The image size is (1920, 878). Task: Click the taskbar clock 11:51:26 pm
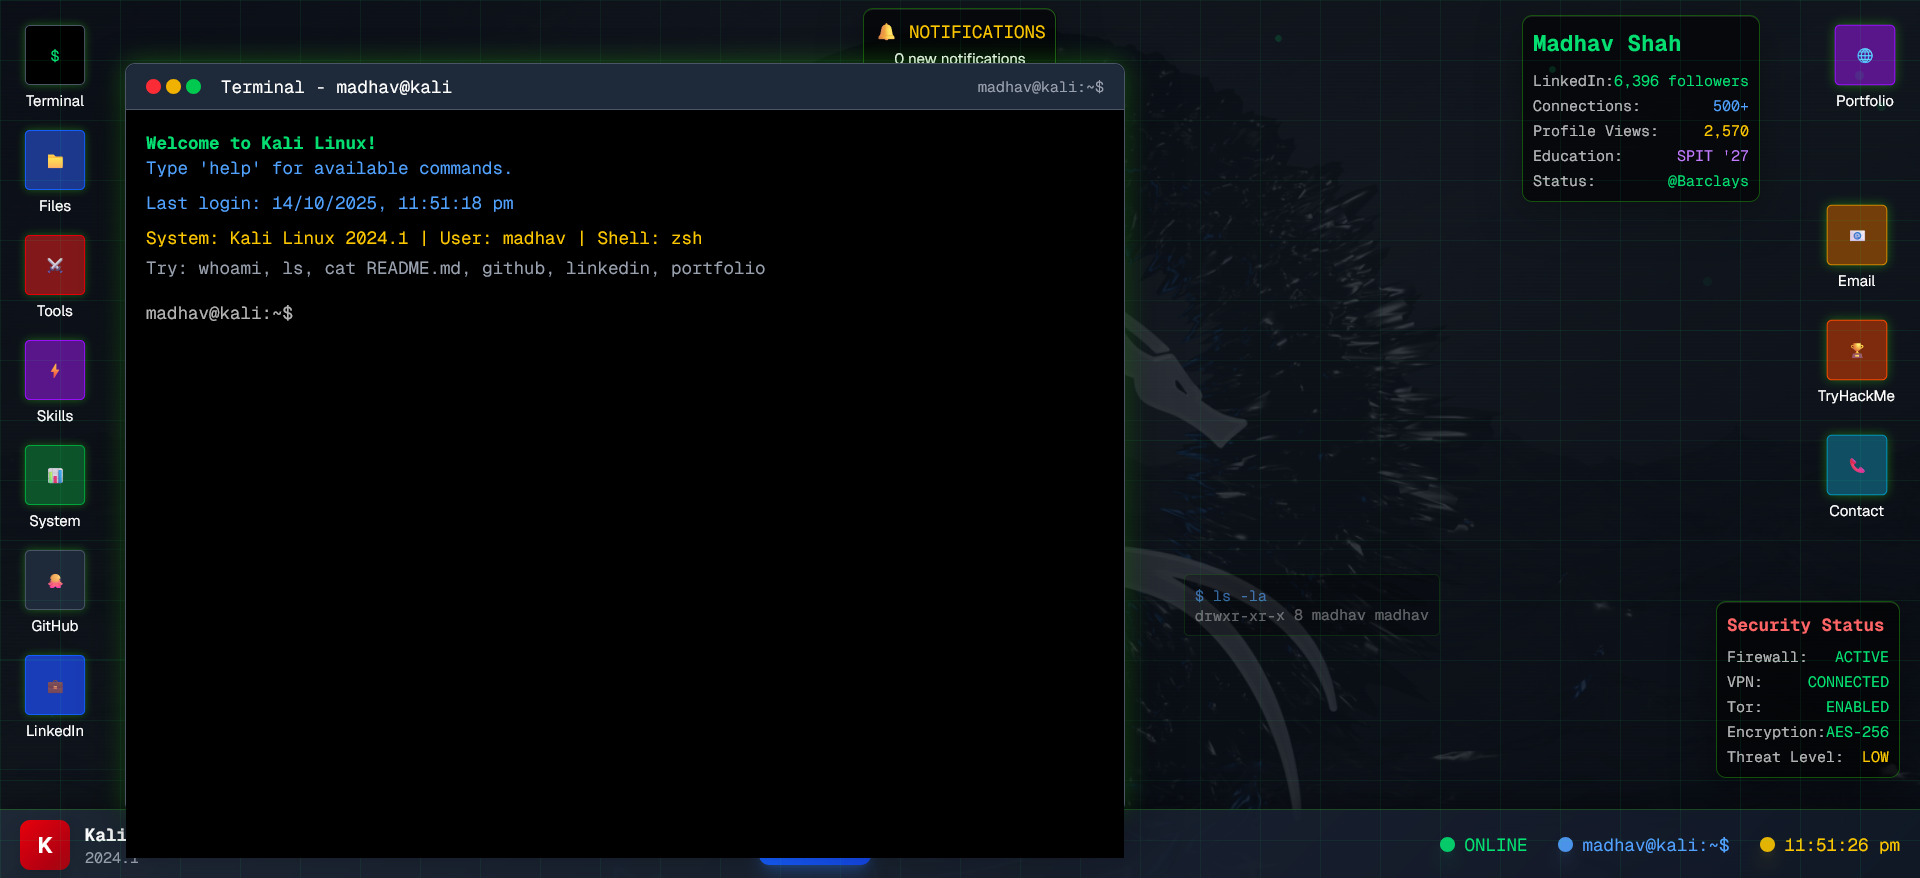(x=1829, y=845)
